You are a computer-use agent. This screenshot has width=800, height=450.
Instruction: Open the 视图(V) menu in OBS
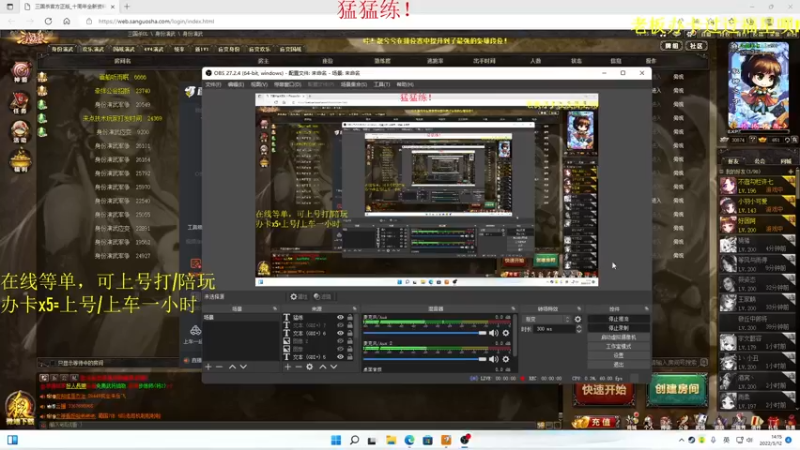pyautogui.click(x=259, y=84)
